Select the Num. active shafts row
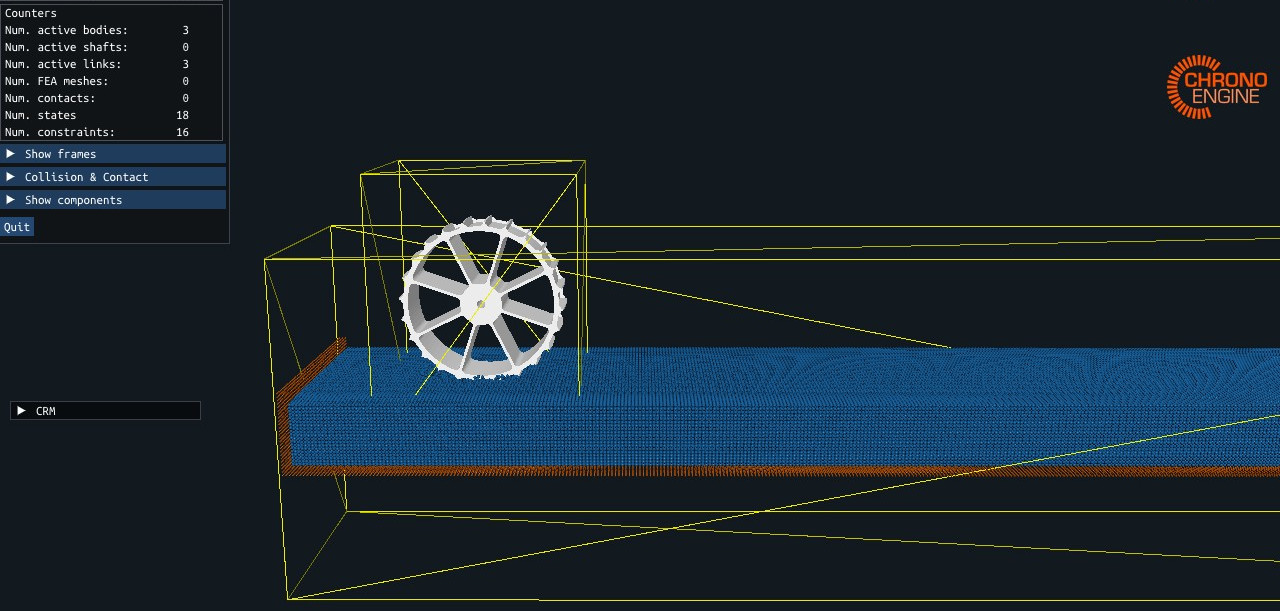1280x611 pixels. pyautogui.click(x=97, y=47)
